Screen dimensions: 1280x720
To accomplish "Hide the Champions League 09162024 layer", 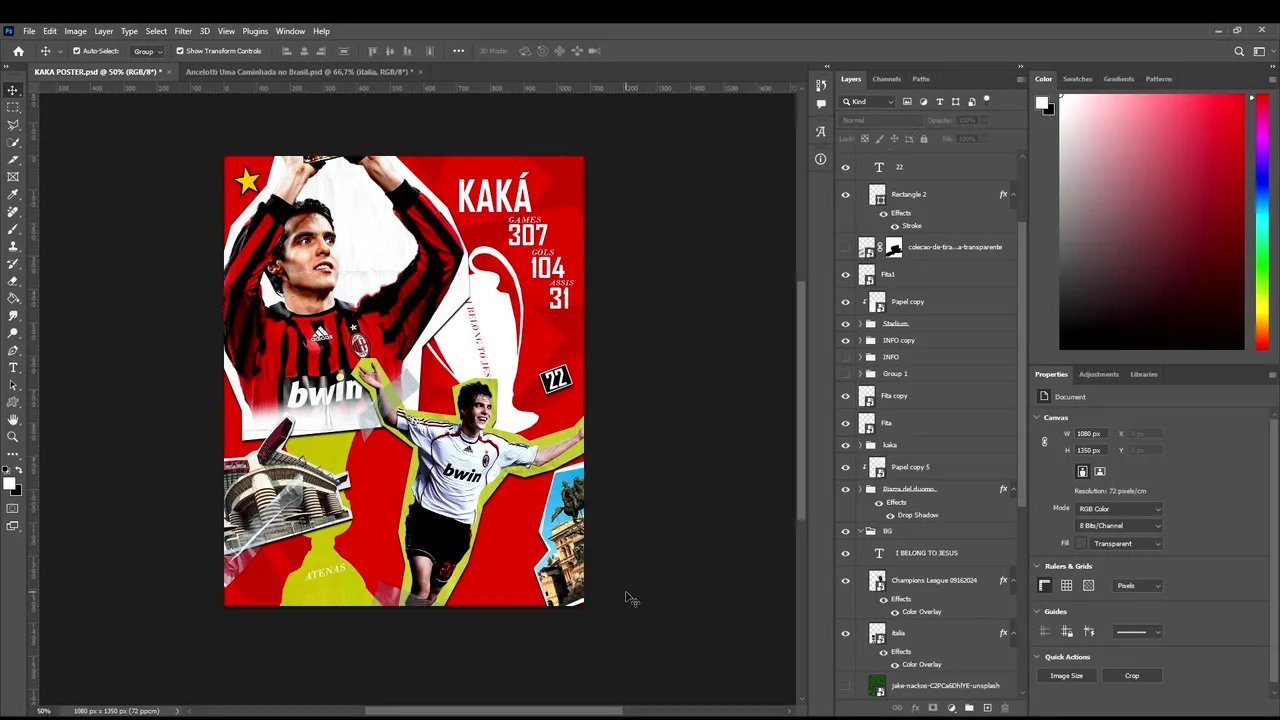I will [x=846, y=581].
